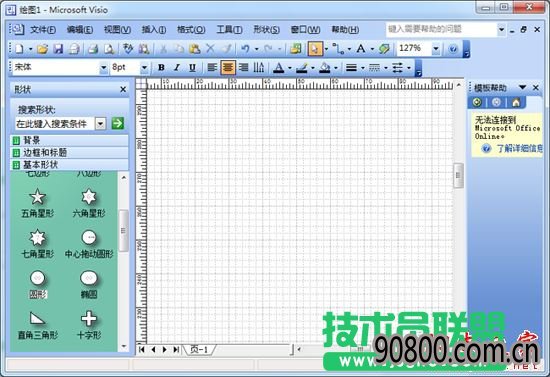Viewport: 550px width, 377px height.
Task: Open a file with the folder icon
Action: click(x=42, y=49)
